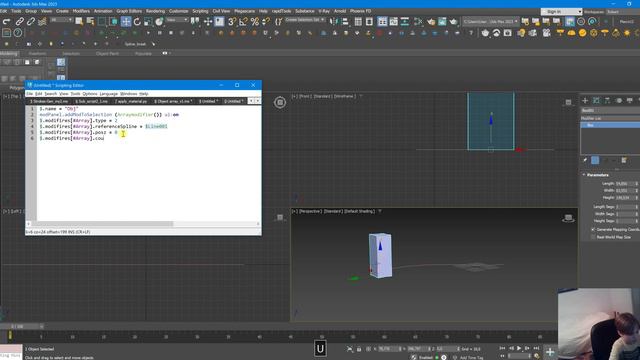Click the Undo arrow in main toolbar
Image resolution: width=640 pixels, height=360 pixels.
pos(6,21)
